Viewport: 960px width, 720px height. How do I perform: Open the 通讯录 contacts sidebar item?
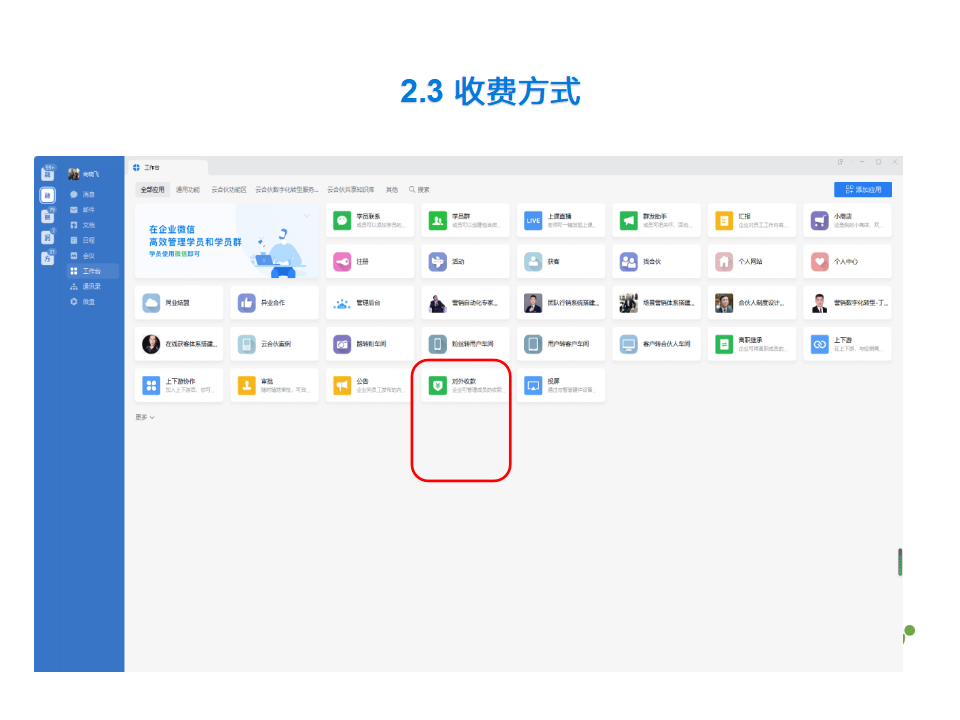pyautogui.click(x=86, y=286)
